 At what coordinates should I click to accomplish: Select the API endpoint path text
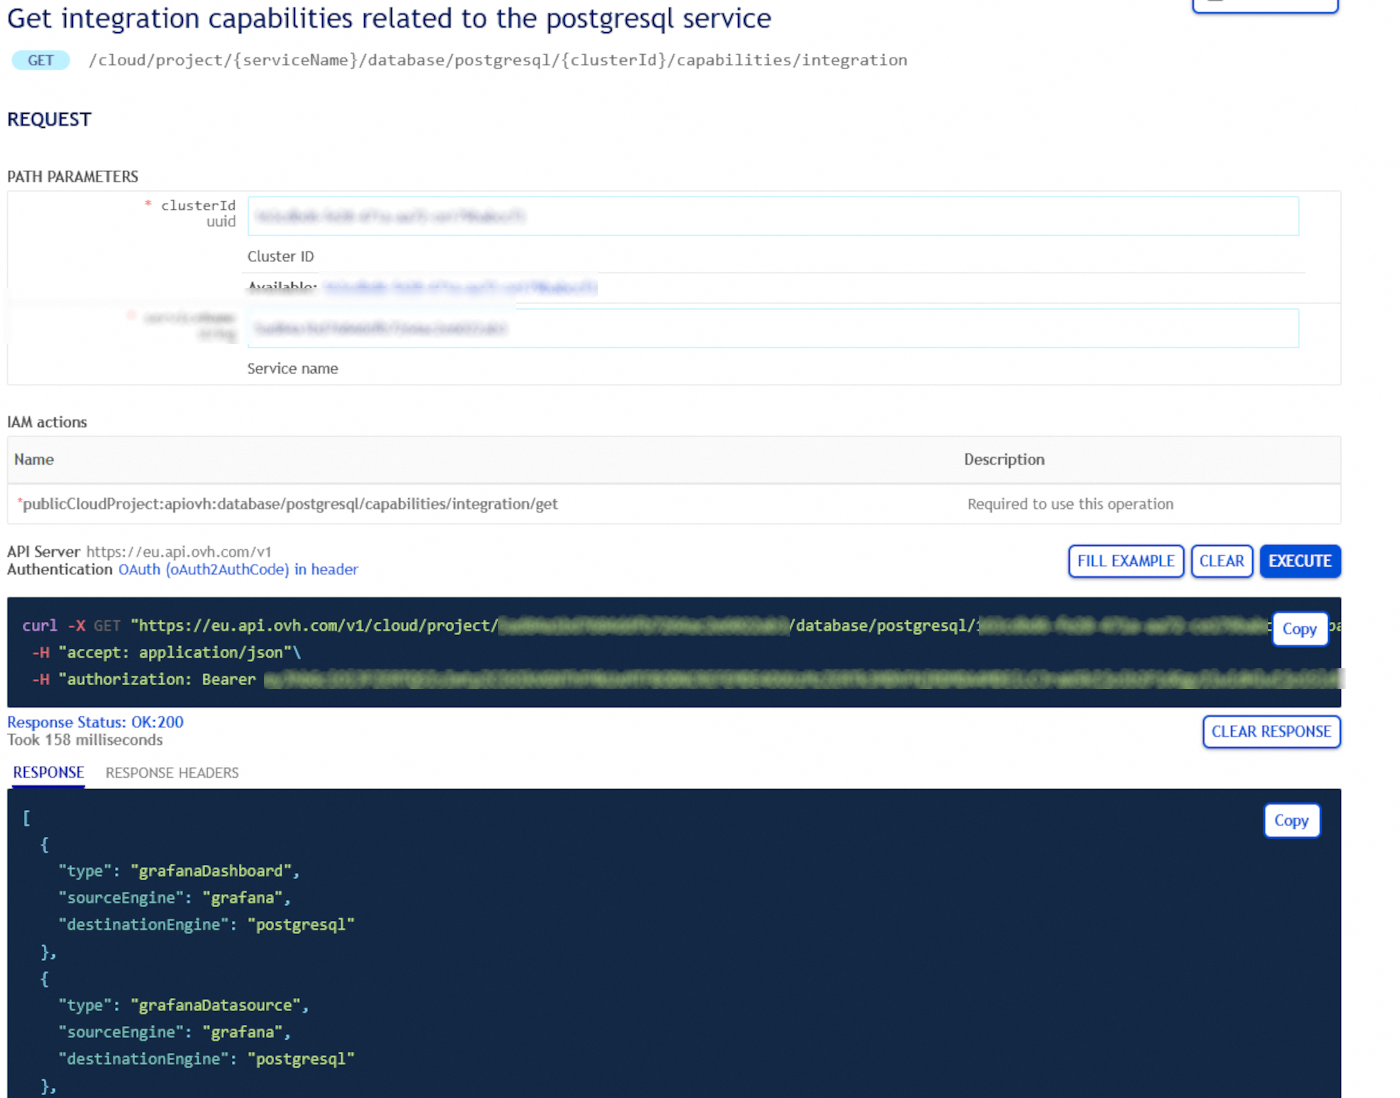[x=497, y=60]
